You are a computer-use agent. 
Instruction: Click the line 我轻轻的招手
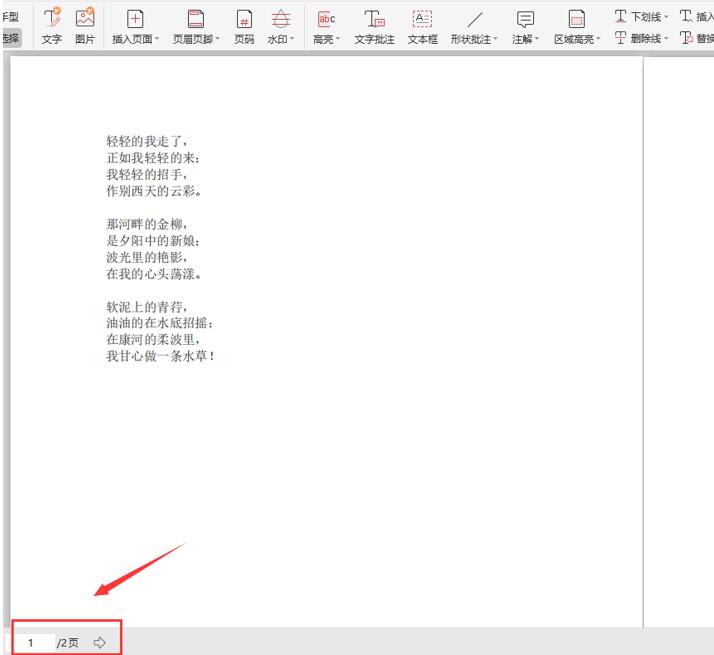pyautogui.click(x=147, y=174)
